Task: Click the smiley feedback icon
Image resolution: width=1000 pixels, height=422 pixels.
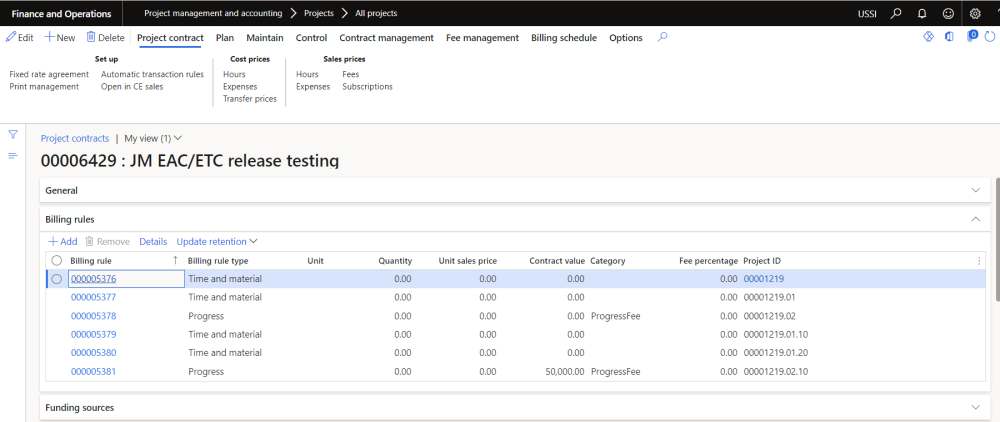Action: tap(947, 13)
